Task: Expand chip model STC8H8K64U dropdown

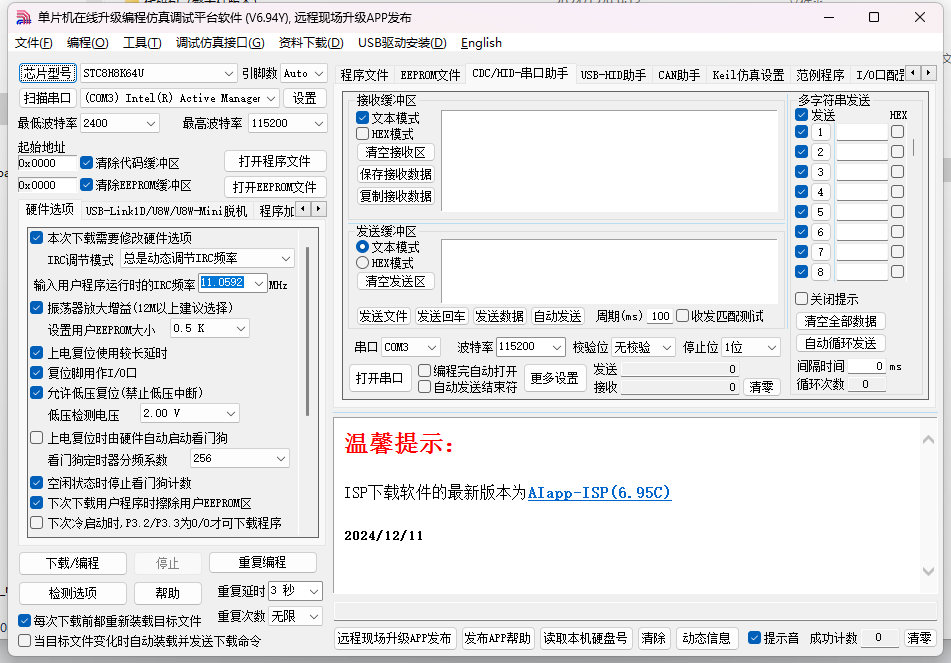Action: pyautogui.click(x=229, y=73)
